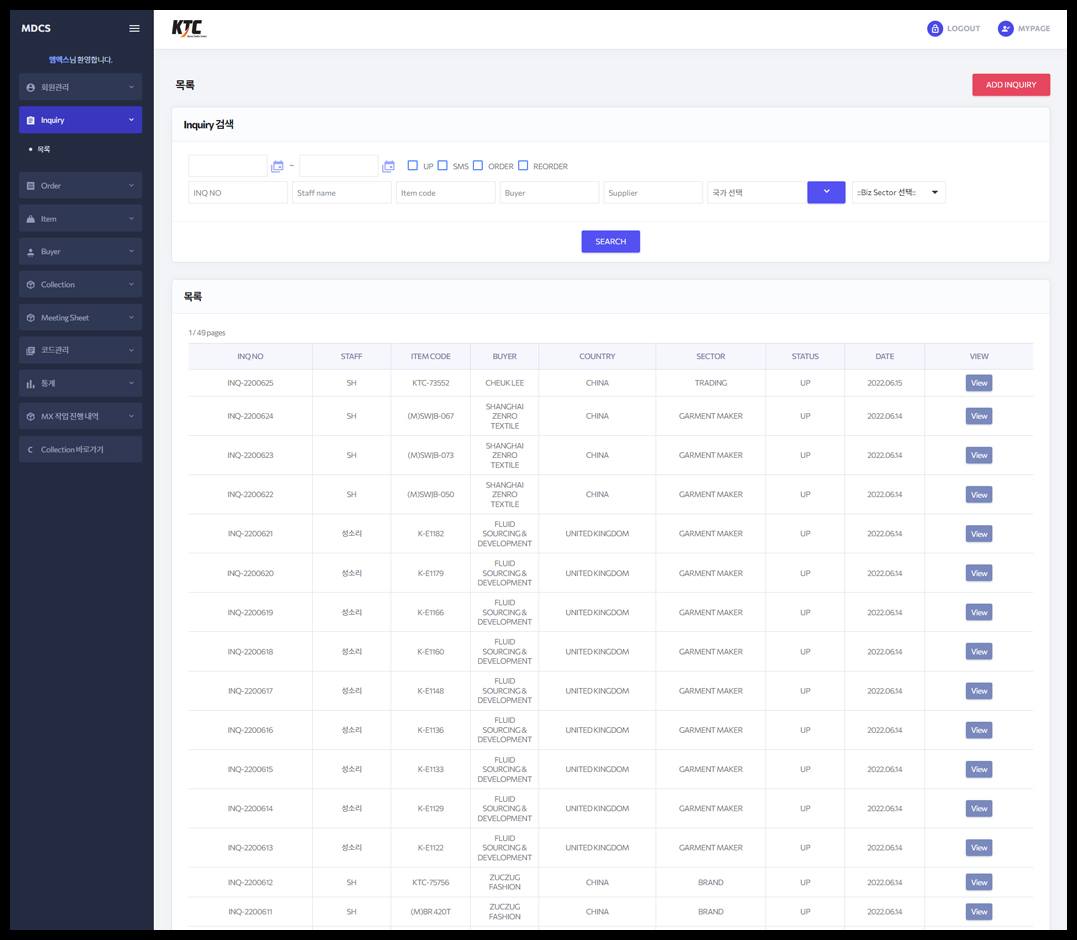Viewport: 1077px width, 940px height.
Task: Open the end date calendar picker icon
Action: click(x=389, y=166)
